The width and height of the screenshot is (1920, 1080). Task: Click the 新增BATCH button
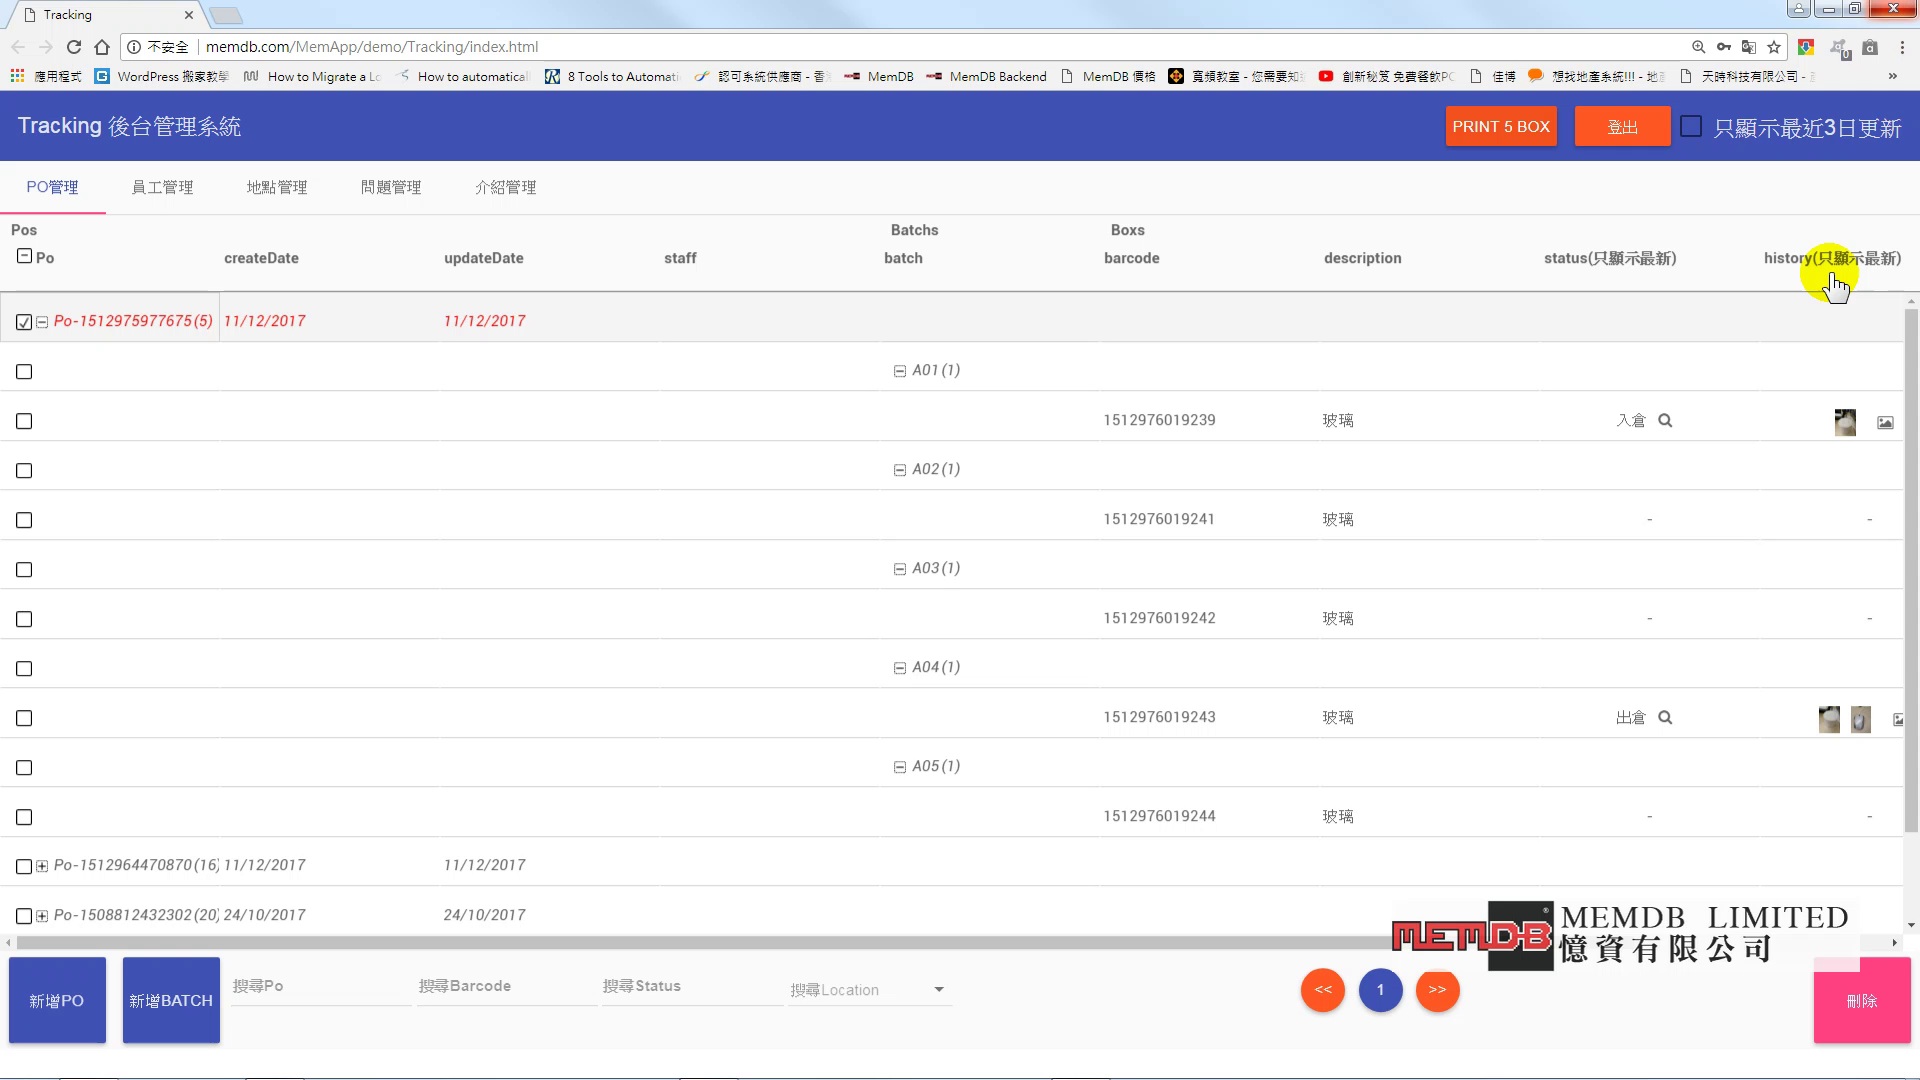coord(171,1001)
